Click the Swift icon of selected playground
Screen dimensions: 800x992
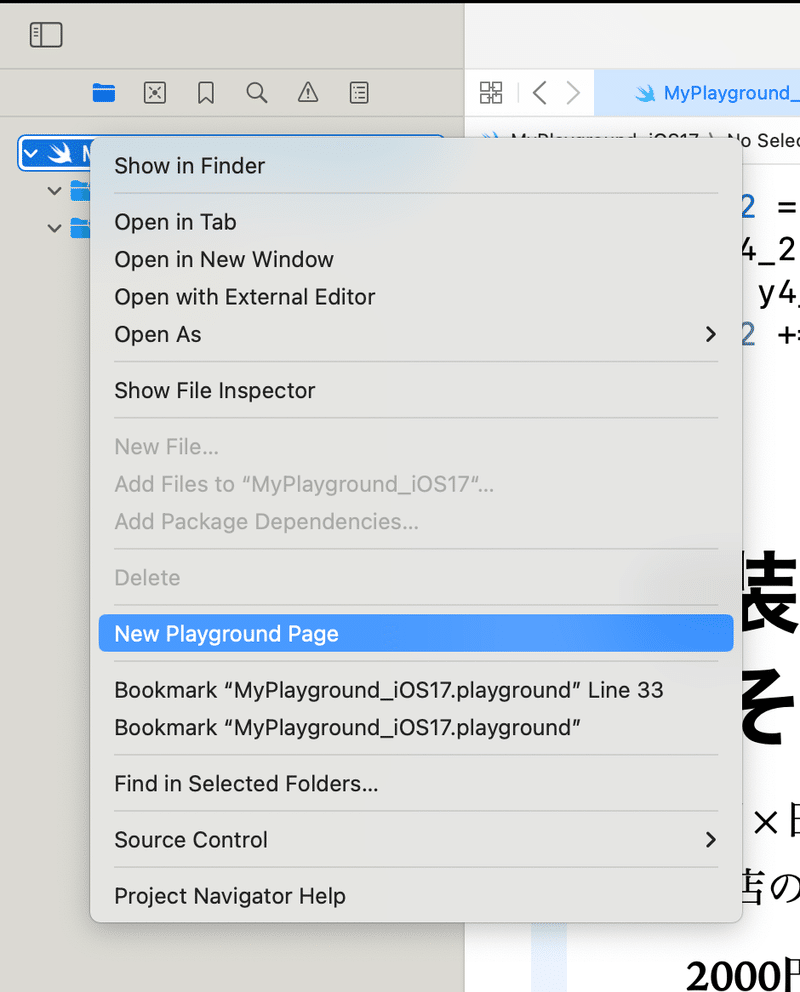point(60,153)
